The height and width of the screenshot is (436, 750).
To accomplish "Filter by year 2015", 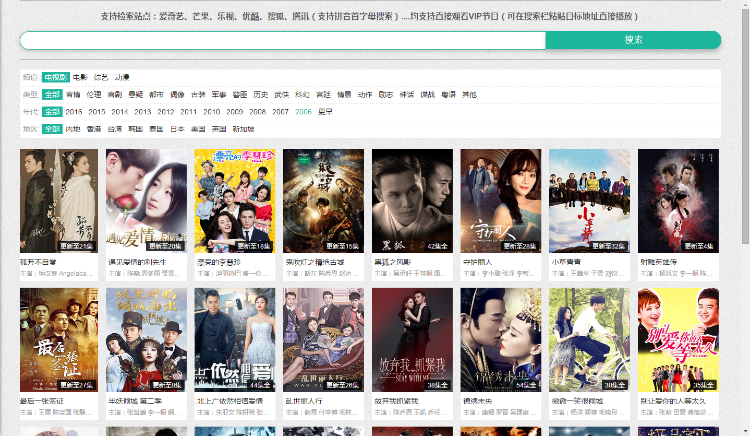I will (x=97, y=112).
